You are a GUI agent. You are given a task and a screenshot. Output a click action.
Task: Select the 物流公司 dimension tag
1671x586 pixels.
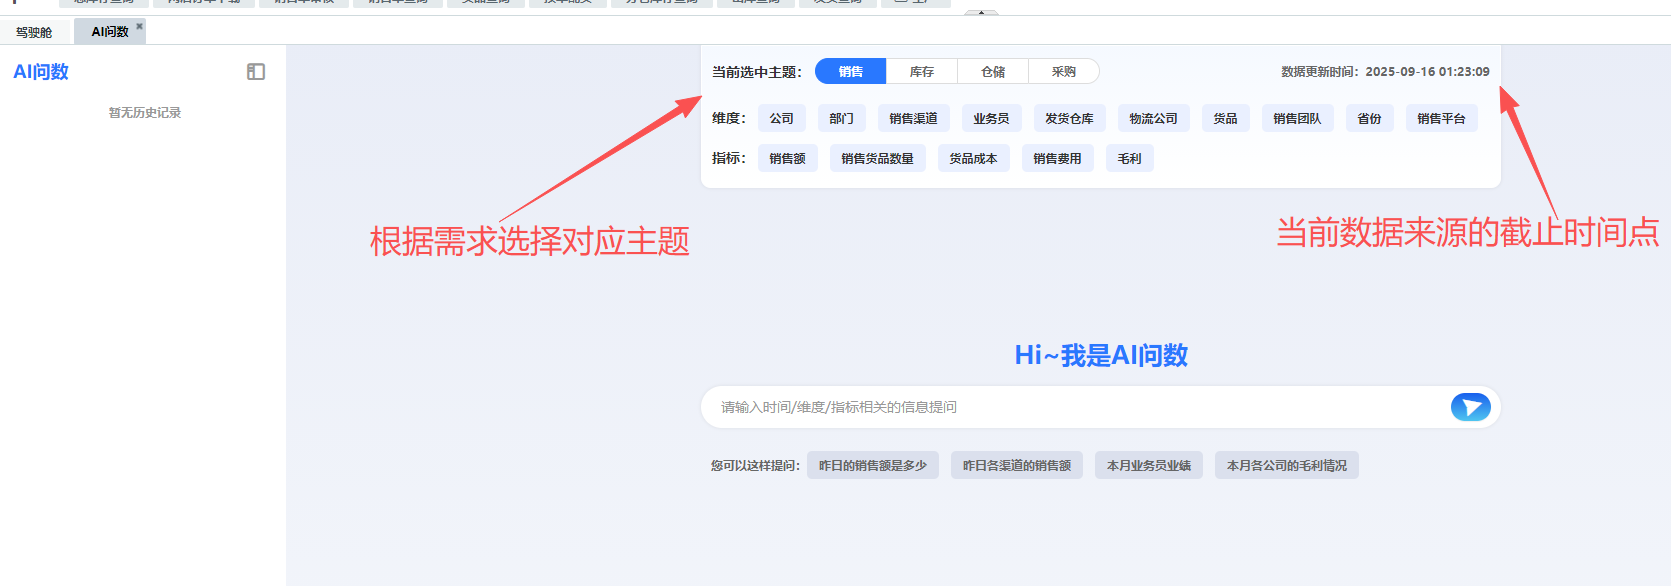(1153, 119)
